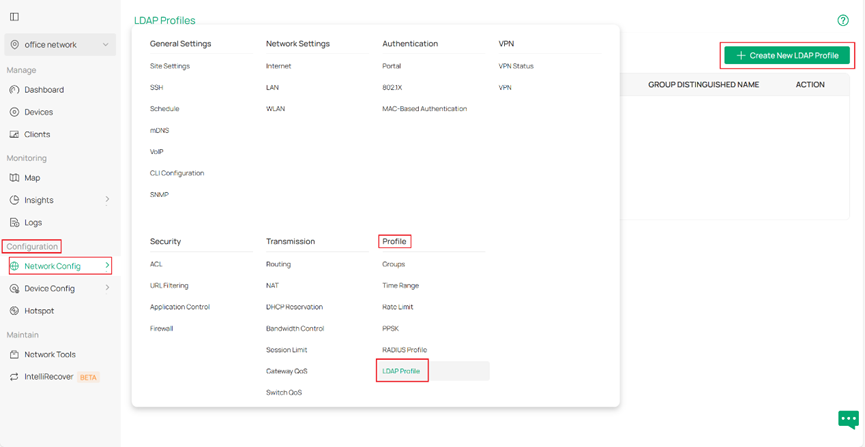Open the office network site dropdown
The width and height of the screenshot is (865, 447).
click(60, 45)
